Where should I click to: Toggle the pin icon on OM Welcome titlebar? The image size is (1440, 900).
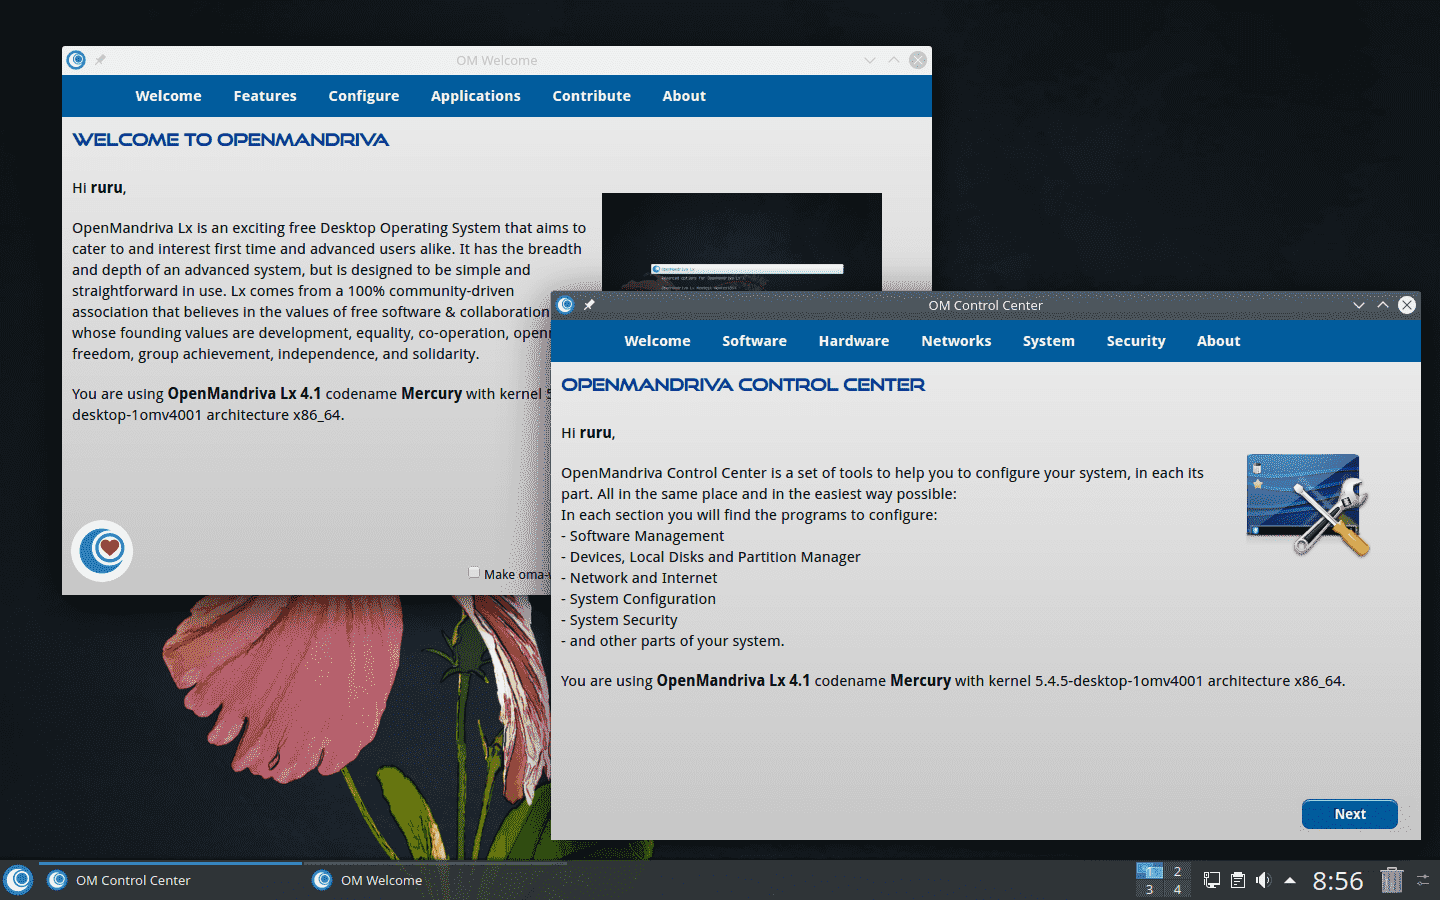click(99, 59)
